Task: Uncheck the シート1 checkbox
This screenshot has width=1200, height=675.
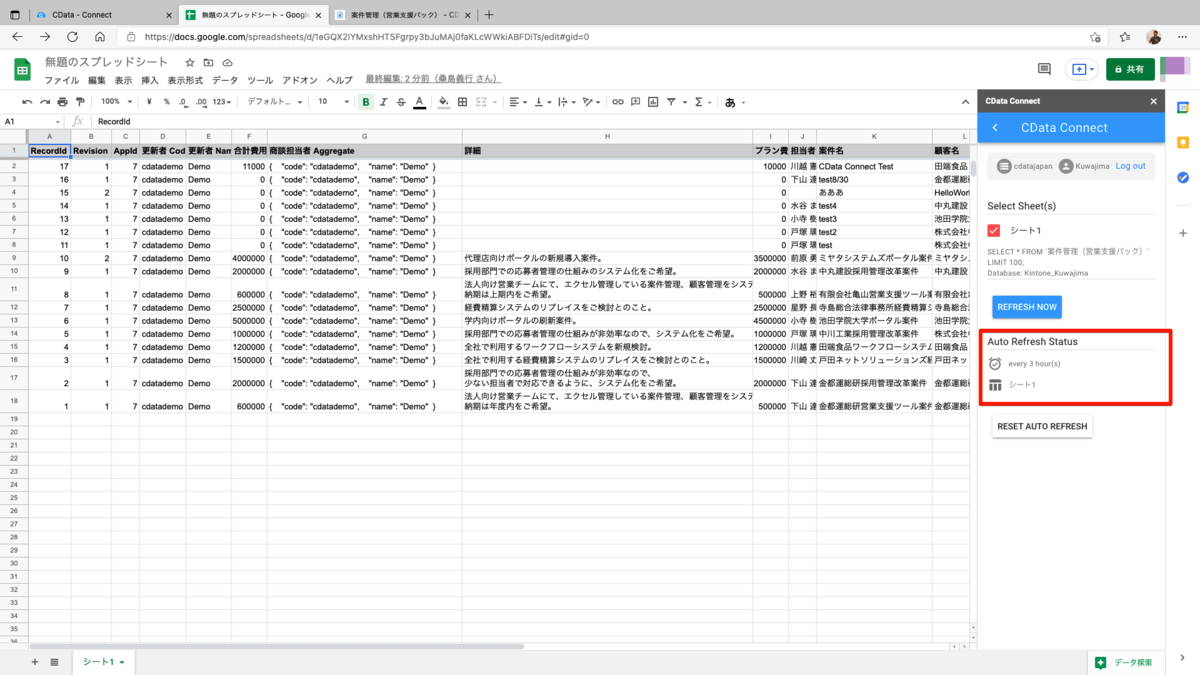Action: 994,230
